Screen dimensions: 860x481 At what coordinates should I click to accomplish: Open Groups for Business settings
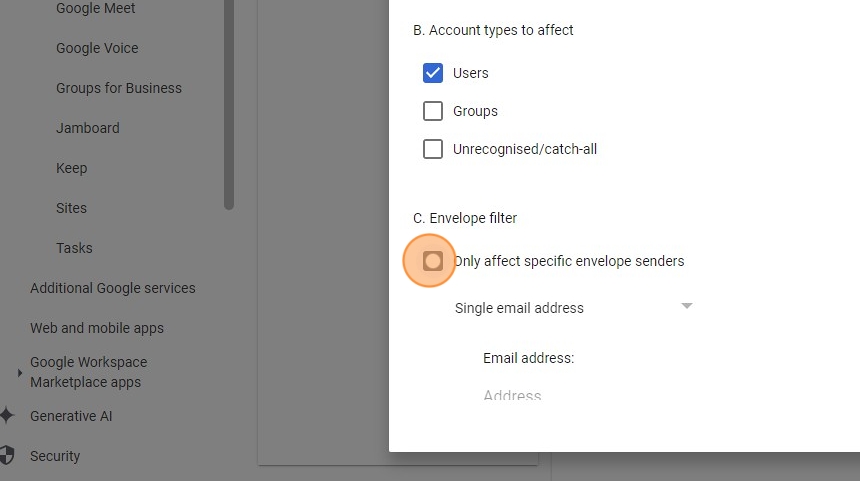click(118, 88)
